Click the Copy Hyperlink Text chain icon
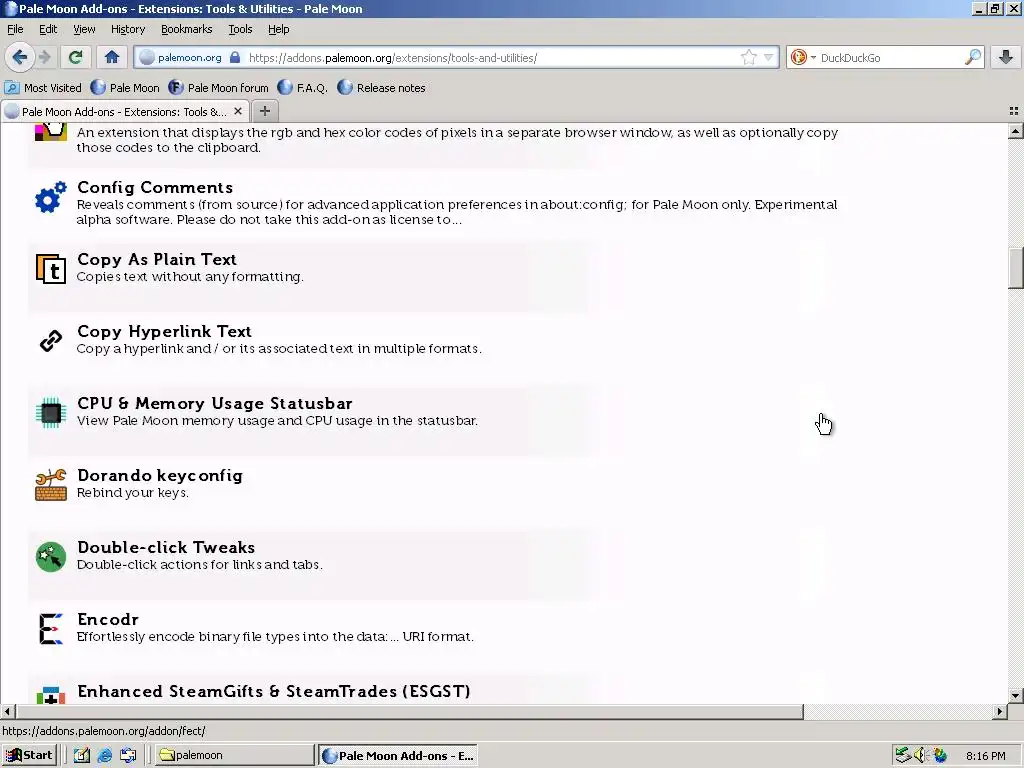The height and width of the screenshot is (768, 1024). pyautogui.click(x=51, y=340)
